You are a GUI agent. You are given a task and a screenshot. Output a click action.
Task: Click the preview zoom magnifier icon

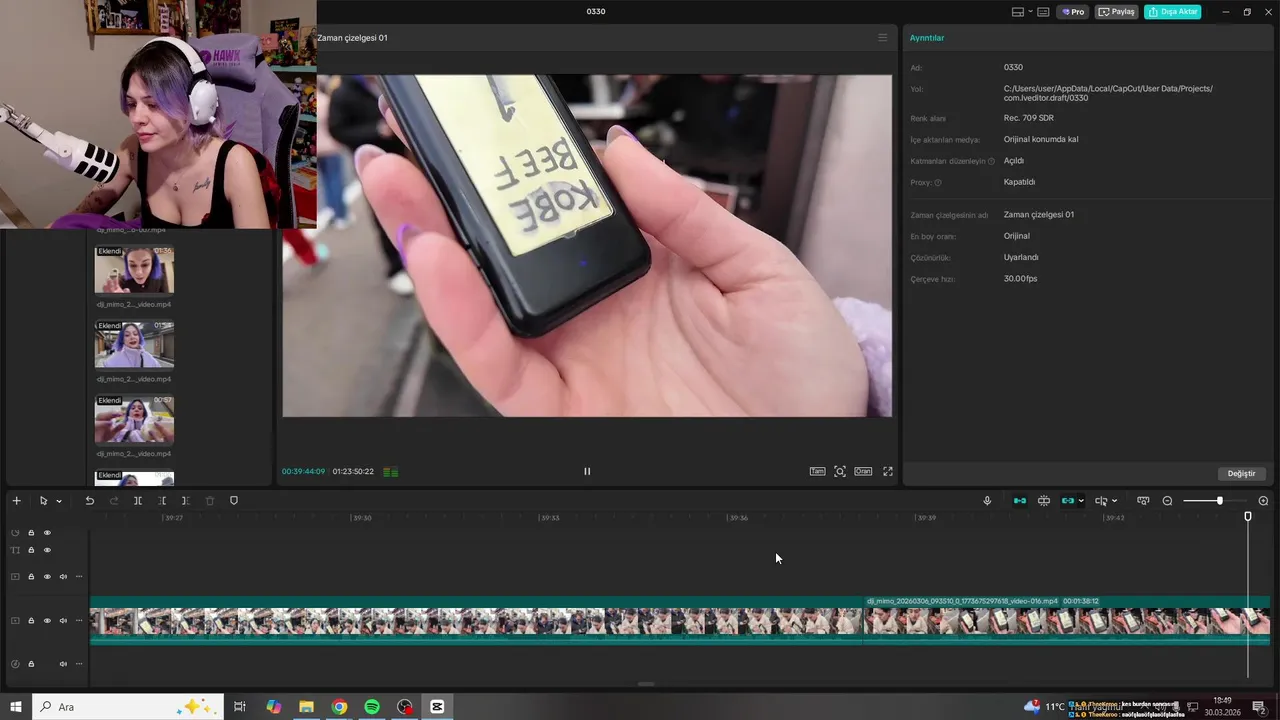[x=840, y=471]
